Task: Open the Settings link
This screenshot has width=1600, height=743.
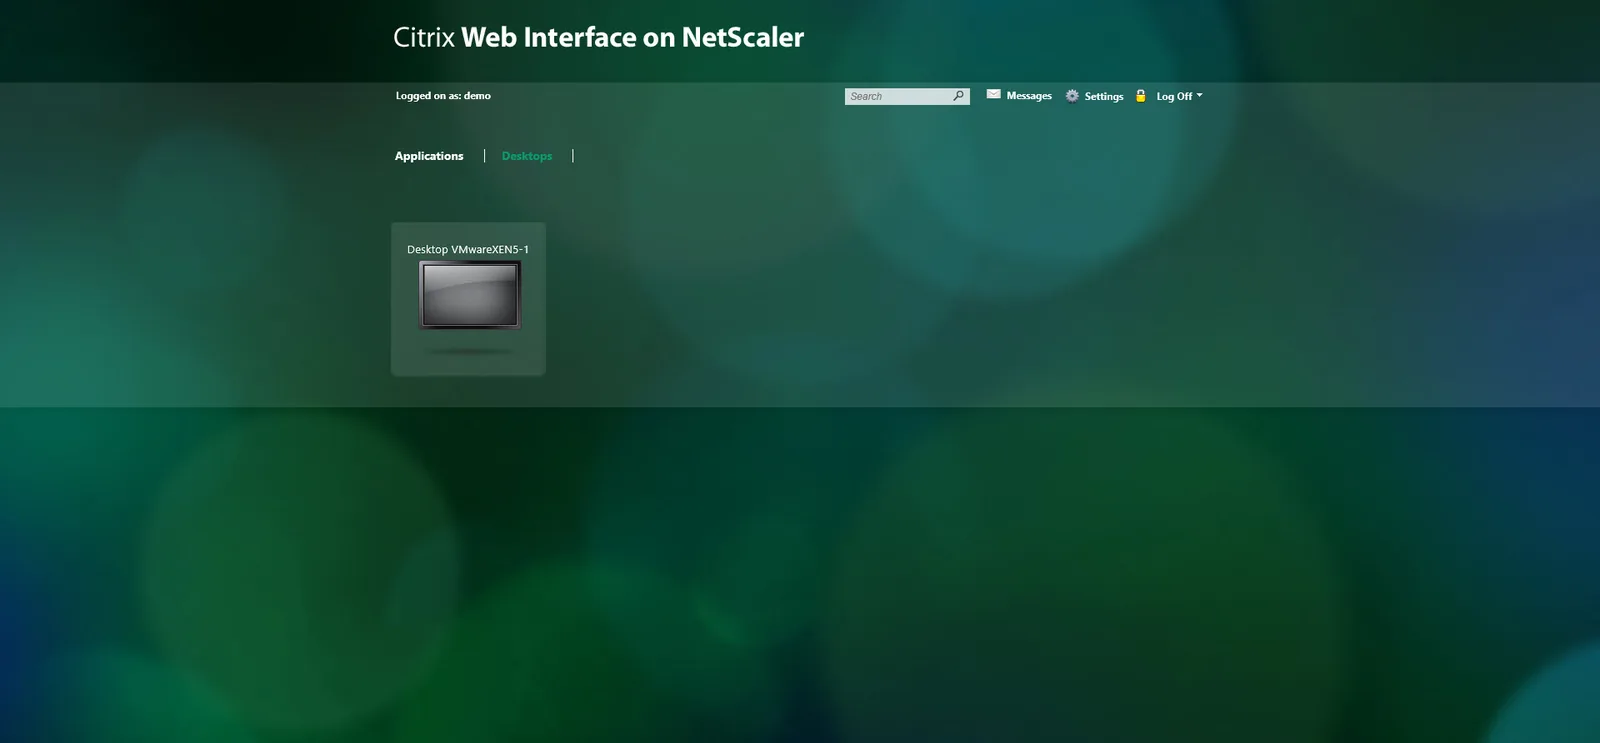Action: point(1104,97)
